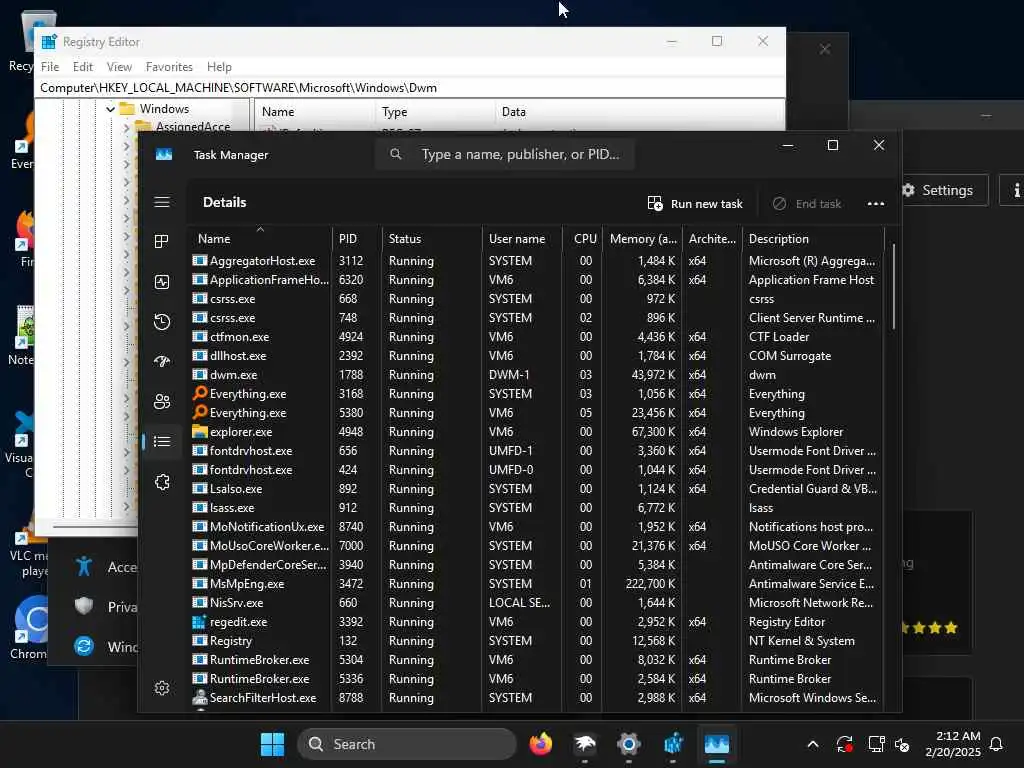Open the Services page in Task Manager sidebar
The height and width of the screenshot is (768, 1024).
pyautogui.click(x=162, y=482)
